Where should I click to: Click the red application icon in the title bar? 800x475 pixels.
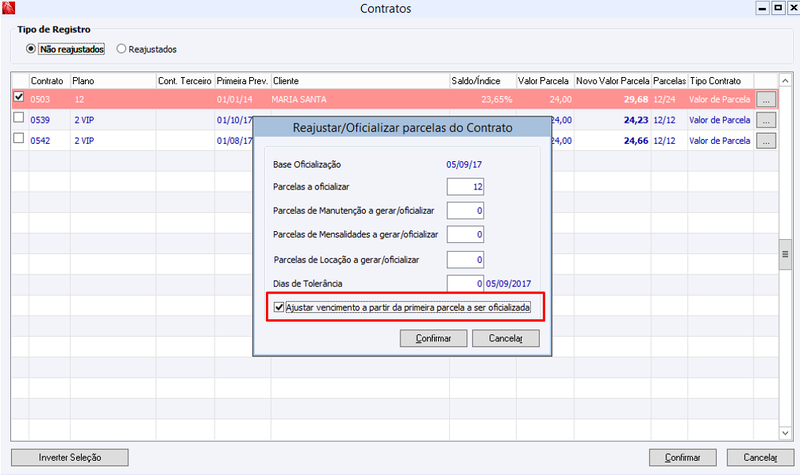[9, 8]
